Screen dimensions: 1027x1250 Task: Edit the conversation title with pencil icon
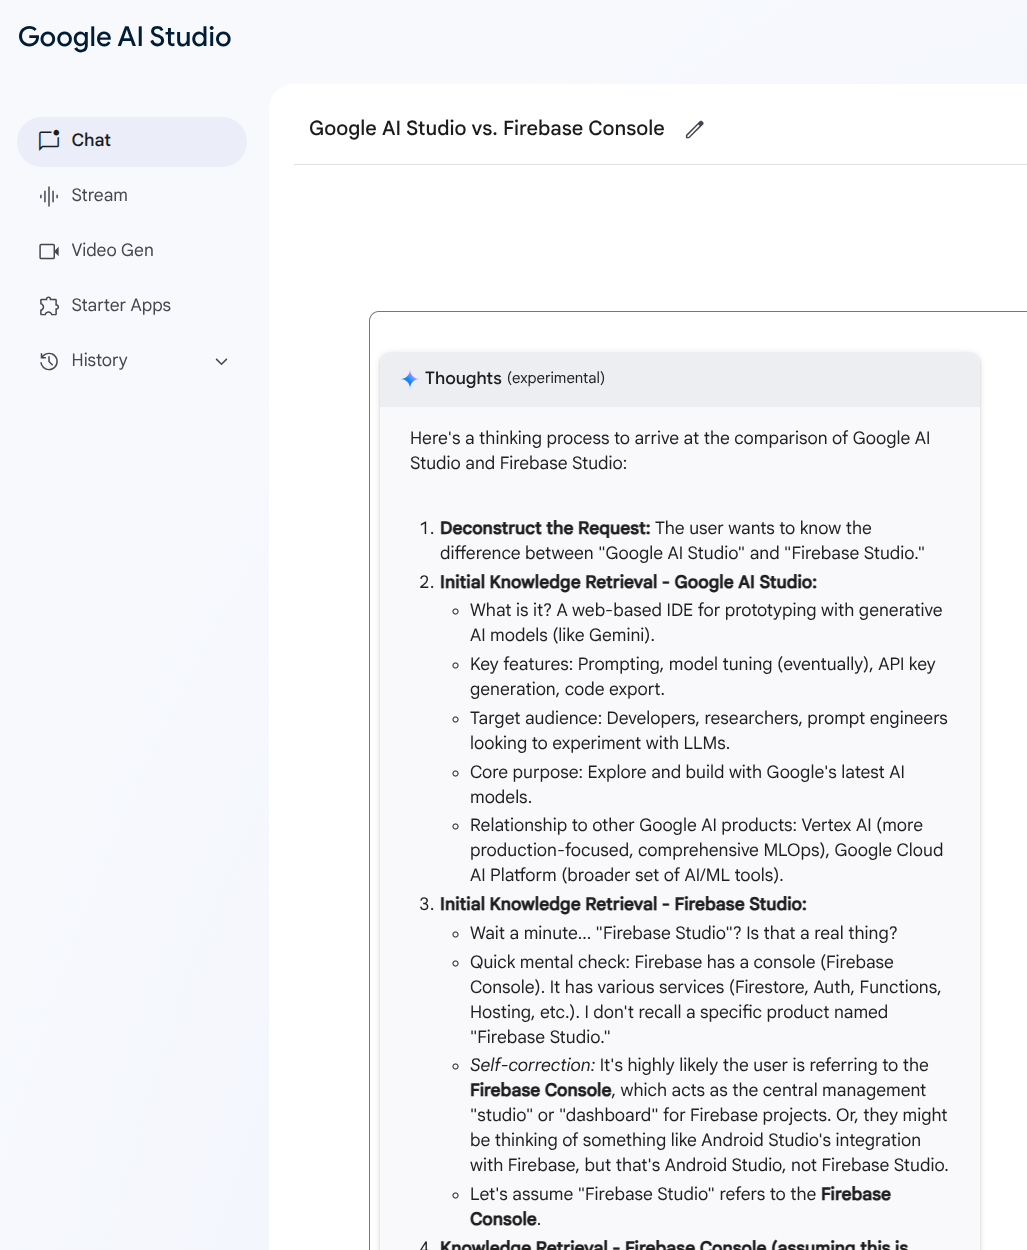pyautogui.click(x=694, y=129)
